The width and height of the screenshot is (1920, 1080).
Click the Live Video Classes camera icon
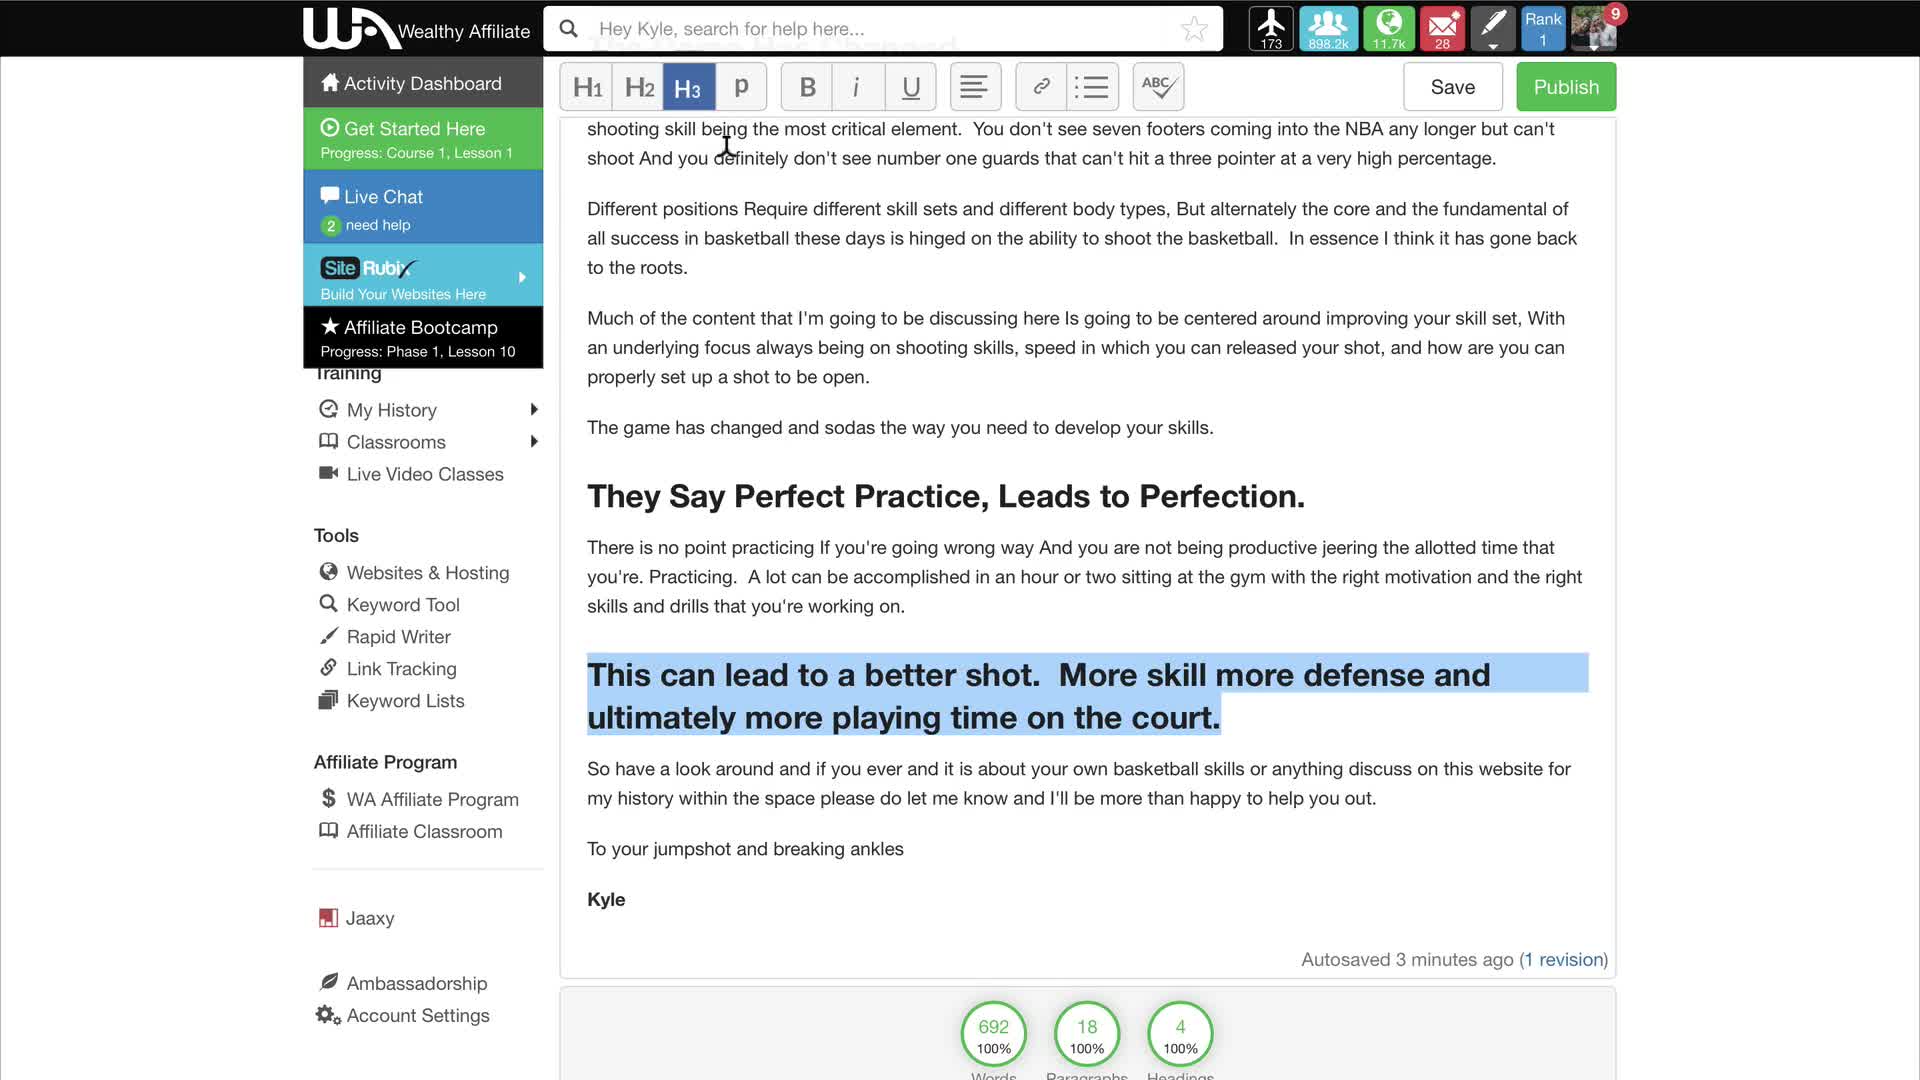coord(328,473)
